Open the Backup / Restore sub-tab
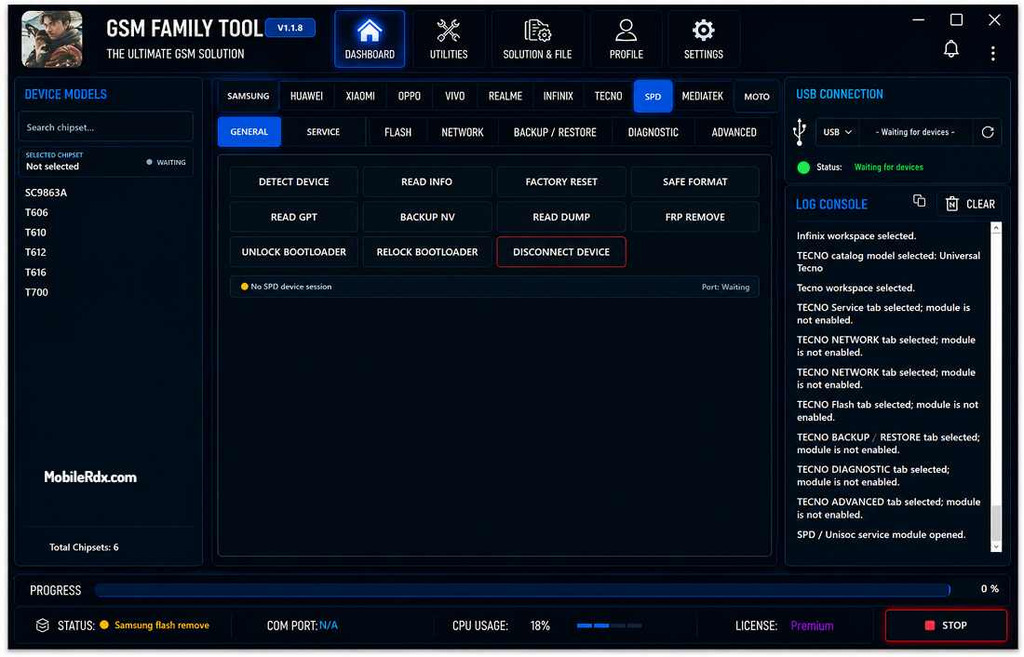The width and height of the screenshot is (1024, 657). (554, 132)
